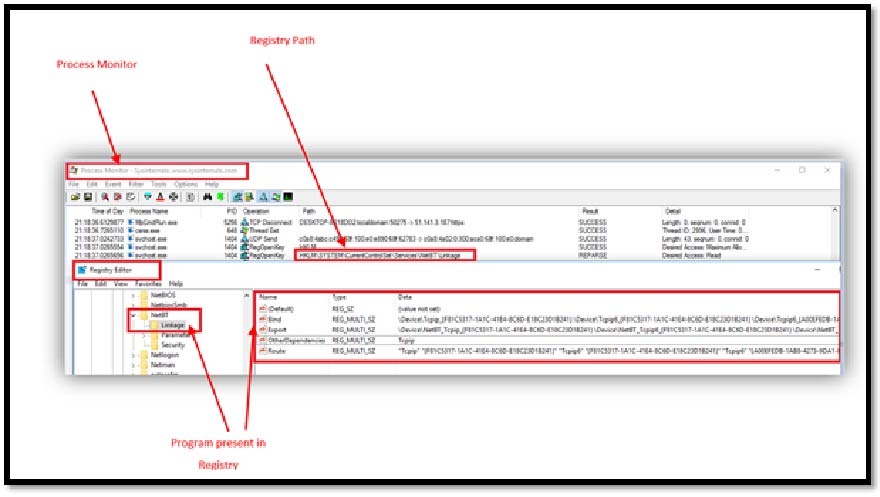Open File menu in Registry Editor
Screen dimensions: 880x497
point(82,284)
